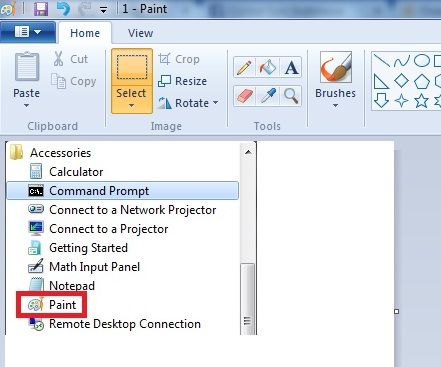Open the Resize and skew dialog

click(x=182, y=81)
